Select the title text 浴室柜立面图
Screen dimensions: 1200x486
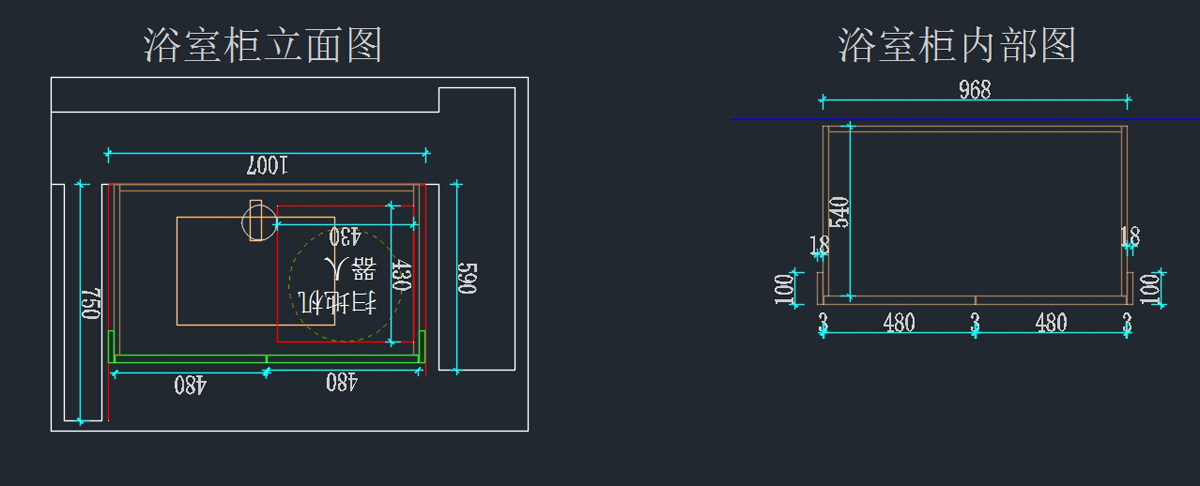tap(263, 46)
